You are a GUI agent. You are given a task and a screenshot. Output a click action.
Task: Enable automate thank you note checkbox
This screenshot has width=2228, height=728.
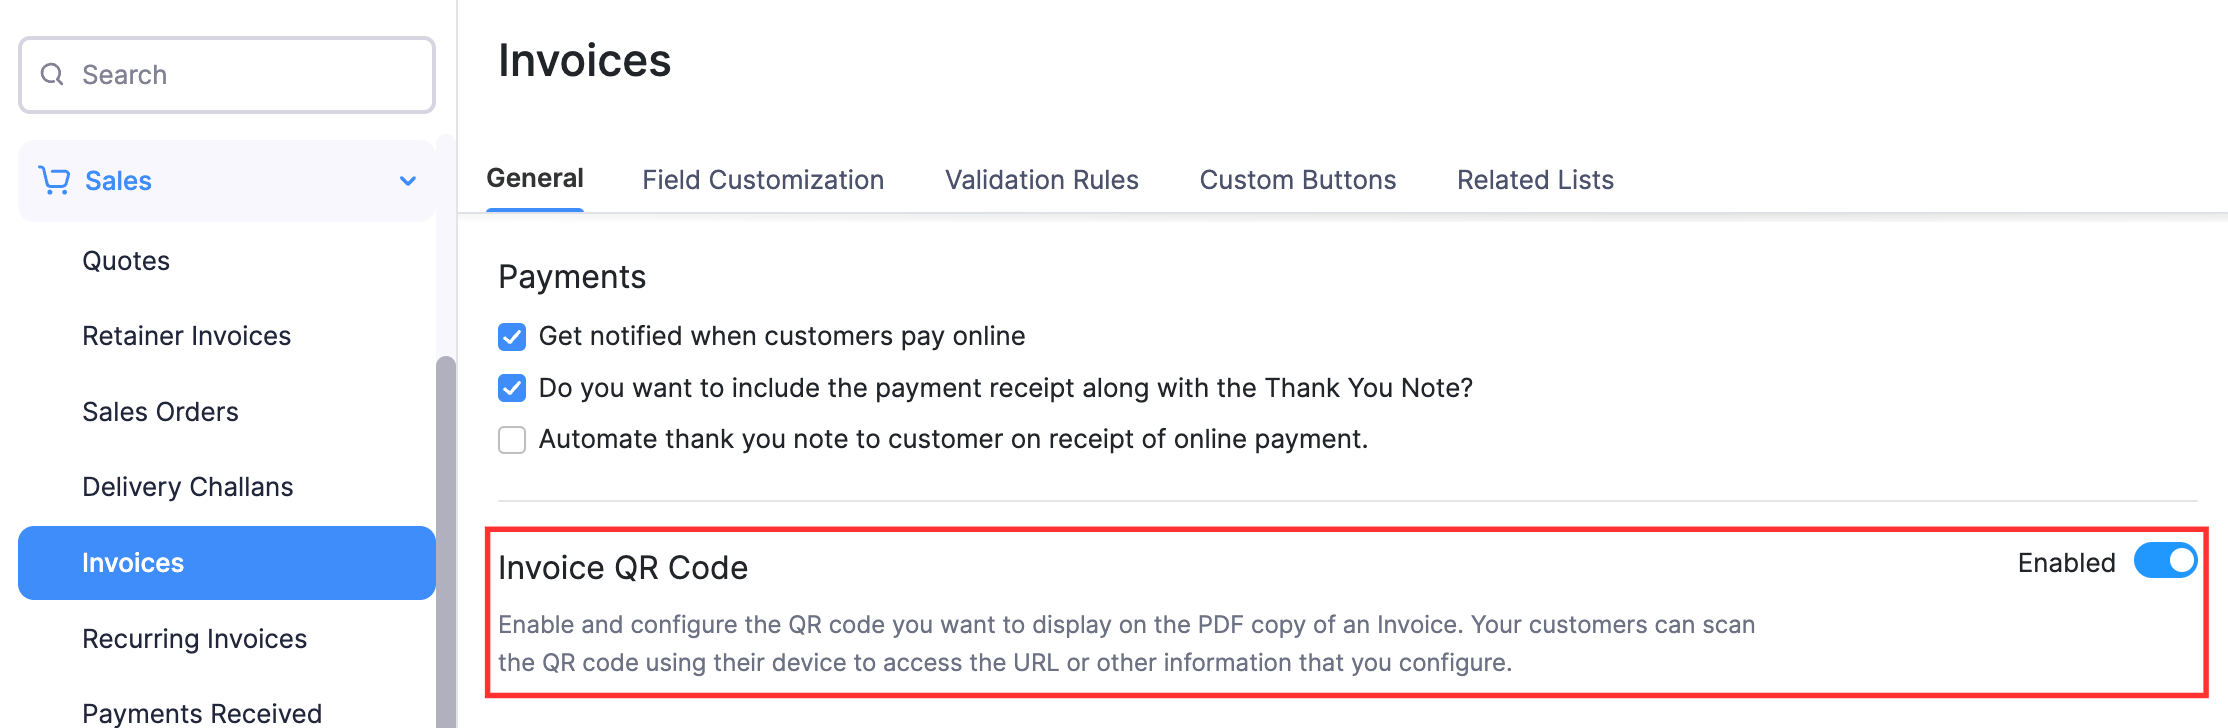pyautogui.click(x=512, y=440)
